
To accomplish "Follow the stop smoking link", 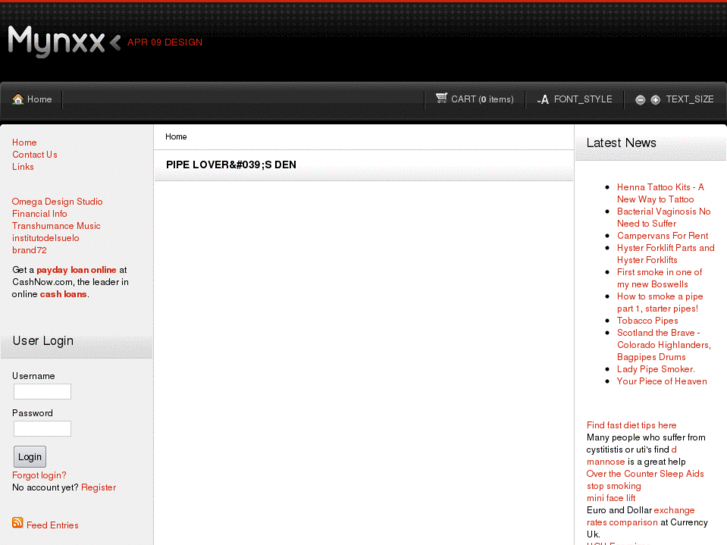I will pyautogui.click(x=613, y=486).
